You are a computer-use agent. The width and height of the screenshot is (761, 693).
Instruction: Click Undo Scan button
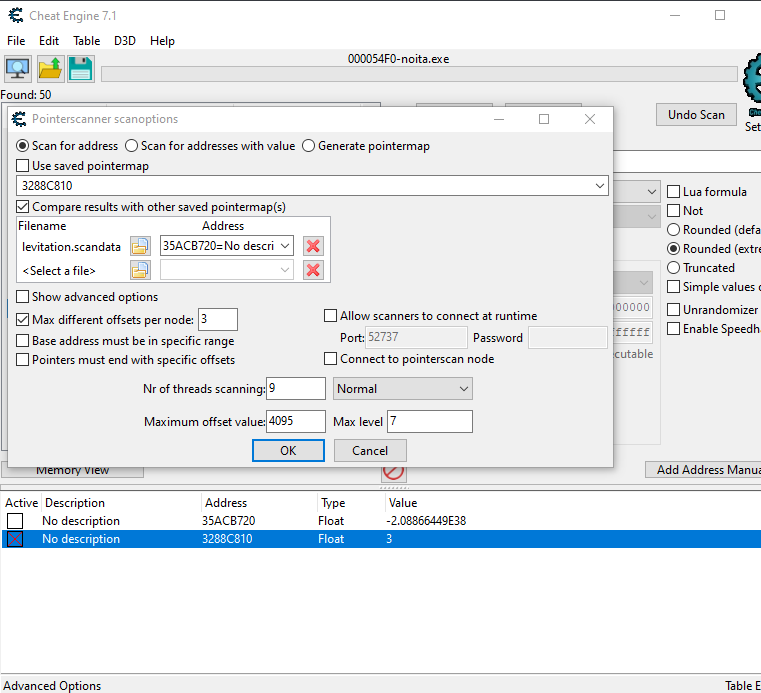(696, 115)
